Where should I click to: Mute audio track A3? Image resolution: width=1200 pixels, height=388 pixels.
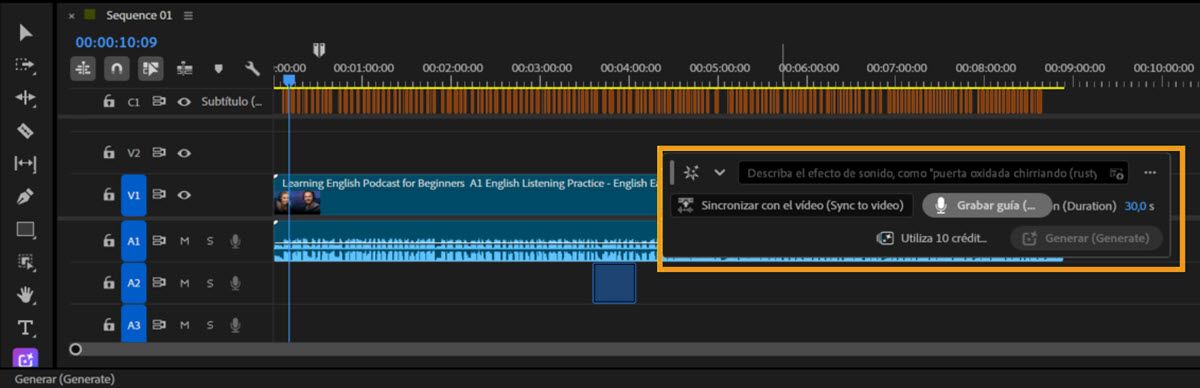tap(184, 324)
